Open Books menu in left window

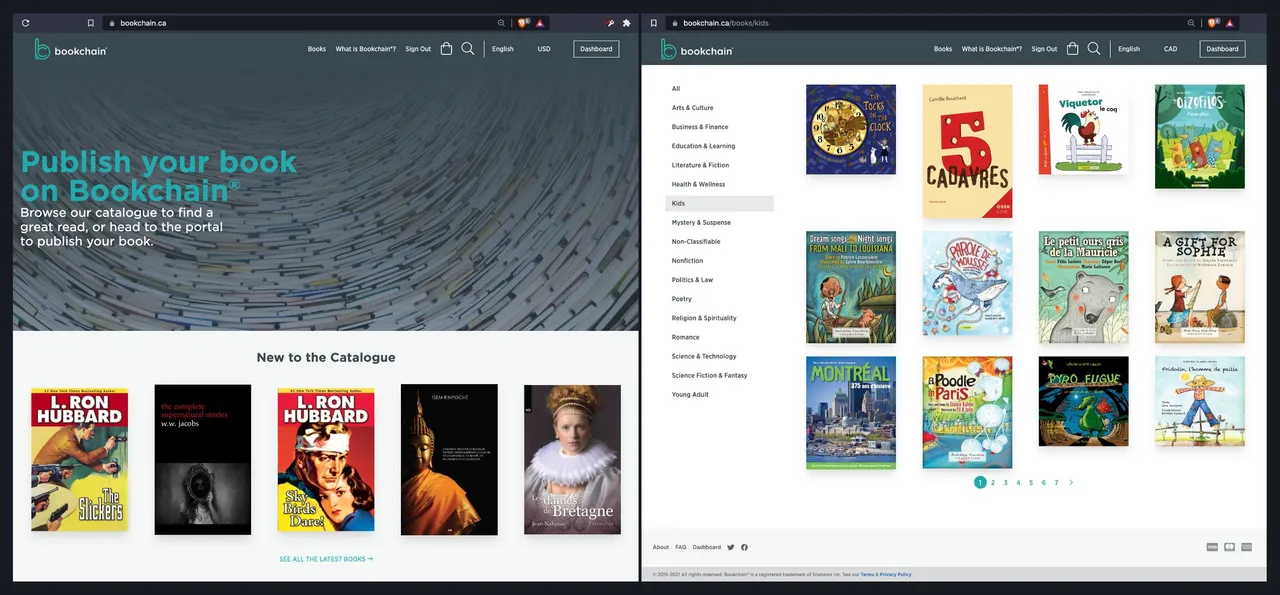click(317, 49)
